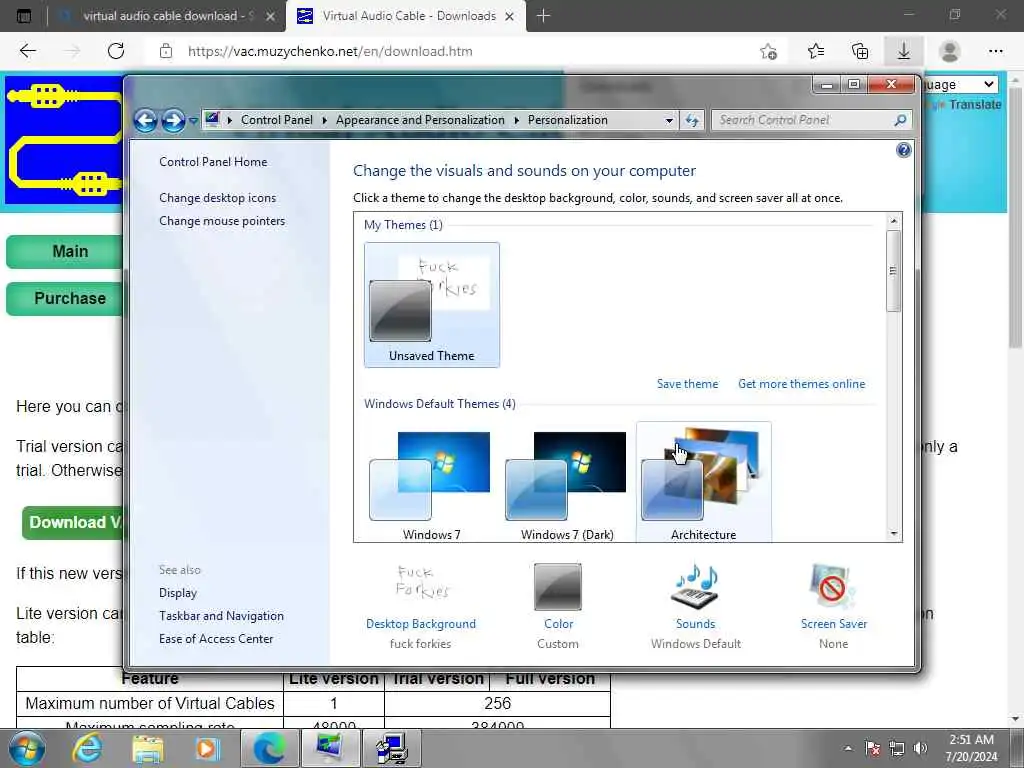Launch Internet Explorer from taskbar
The image size is (1024, 768).
click(87, 748)
